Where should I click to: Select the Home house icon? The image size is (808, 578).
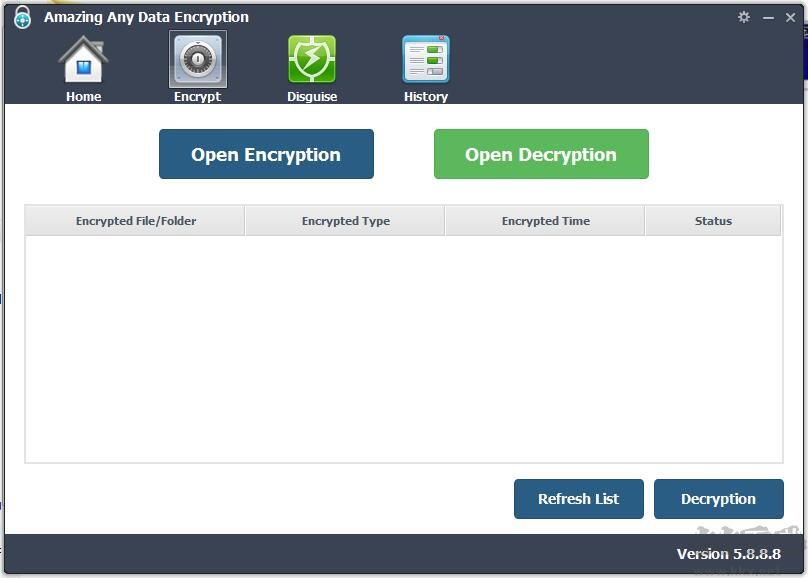click(x=83, y=60)
